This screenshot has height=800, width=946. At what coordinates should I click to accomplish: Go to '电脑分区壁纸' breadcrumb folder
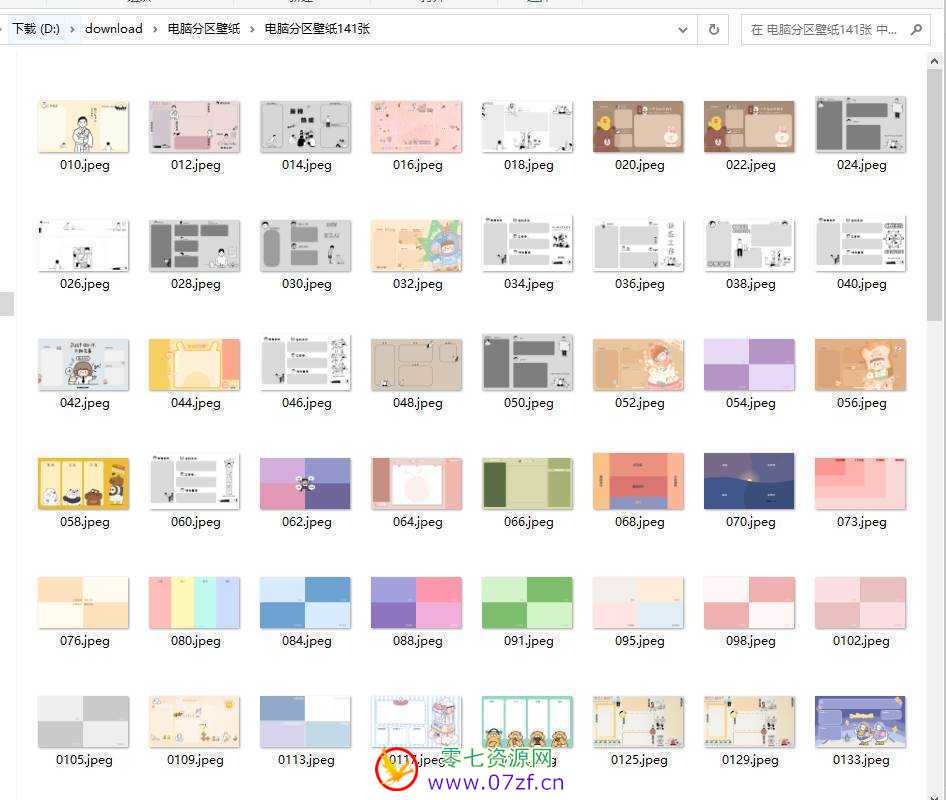(x=204, y=29)
